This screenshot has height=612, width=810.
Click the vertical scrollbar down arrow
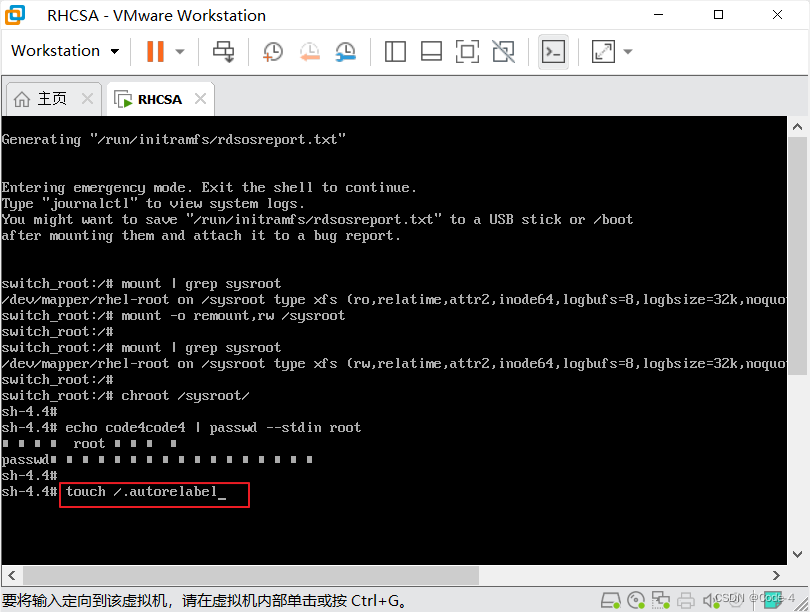[797, 554]
